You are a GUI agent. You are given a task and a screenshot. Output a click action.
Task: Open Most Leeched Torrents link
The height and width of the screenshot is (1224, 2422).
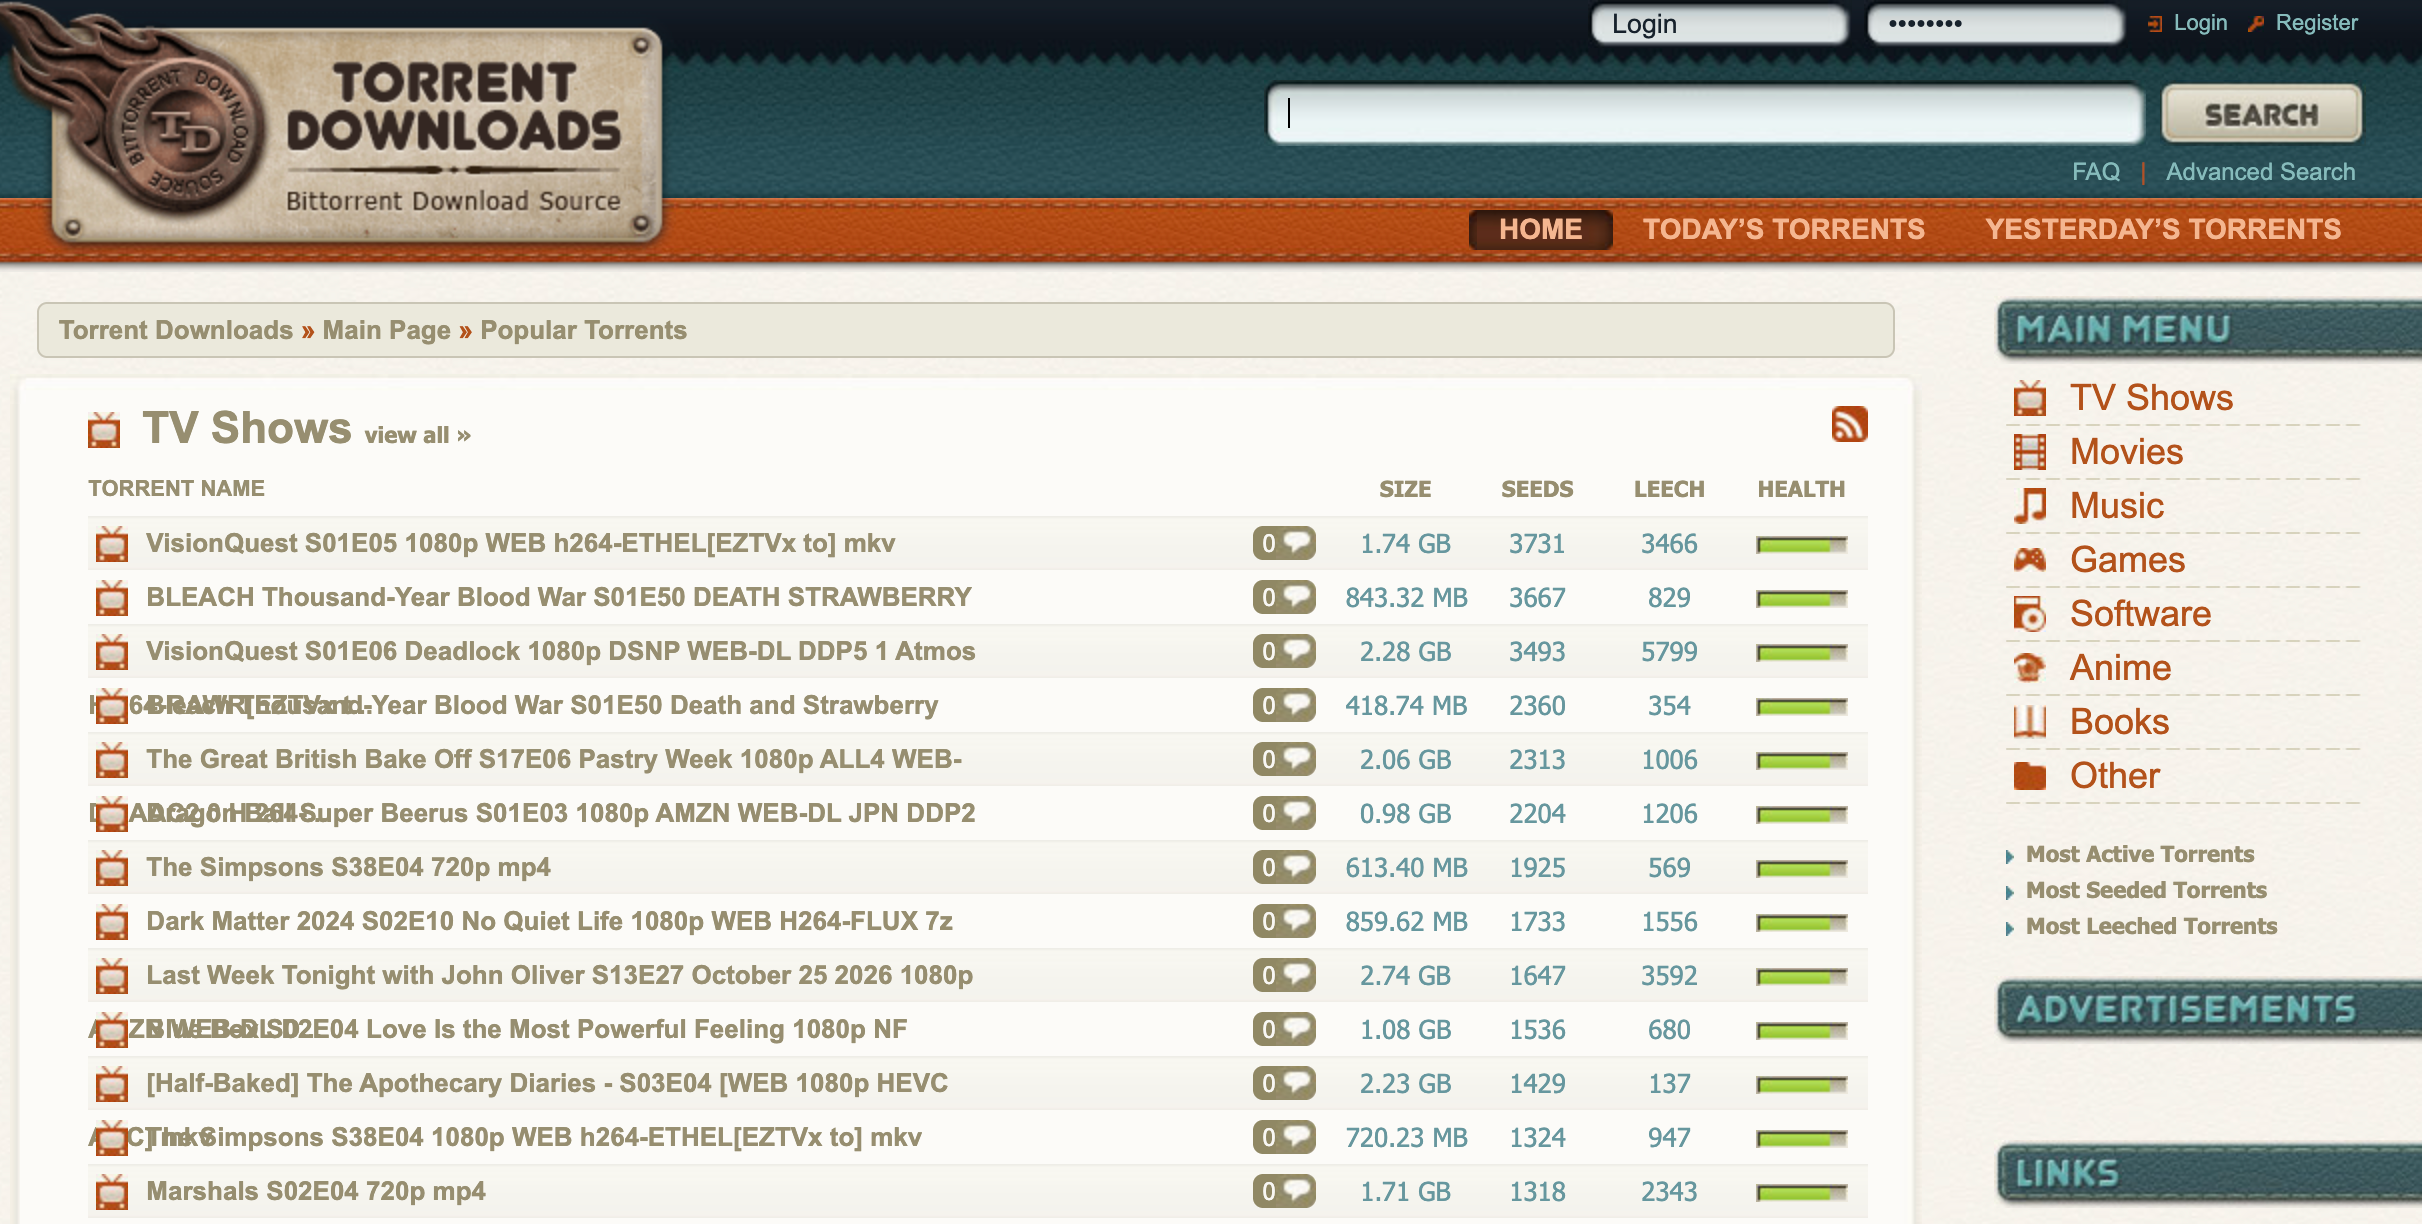pyautogui.click(x=2151, y=926)
